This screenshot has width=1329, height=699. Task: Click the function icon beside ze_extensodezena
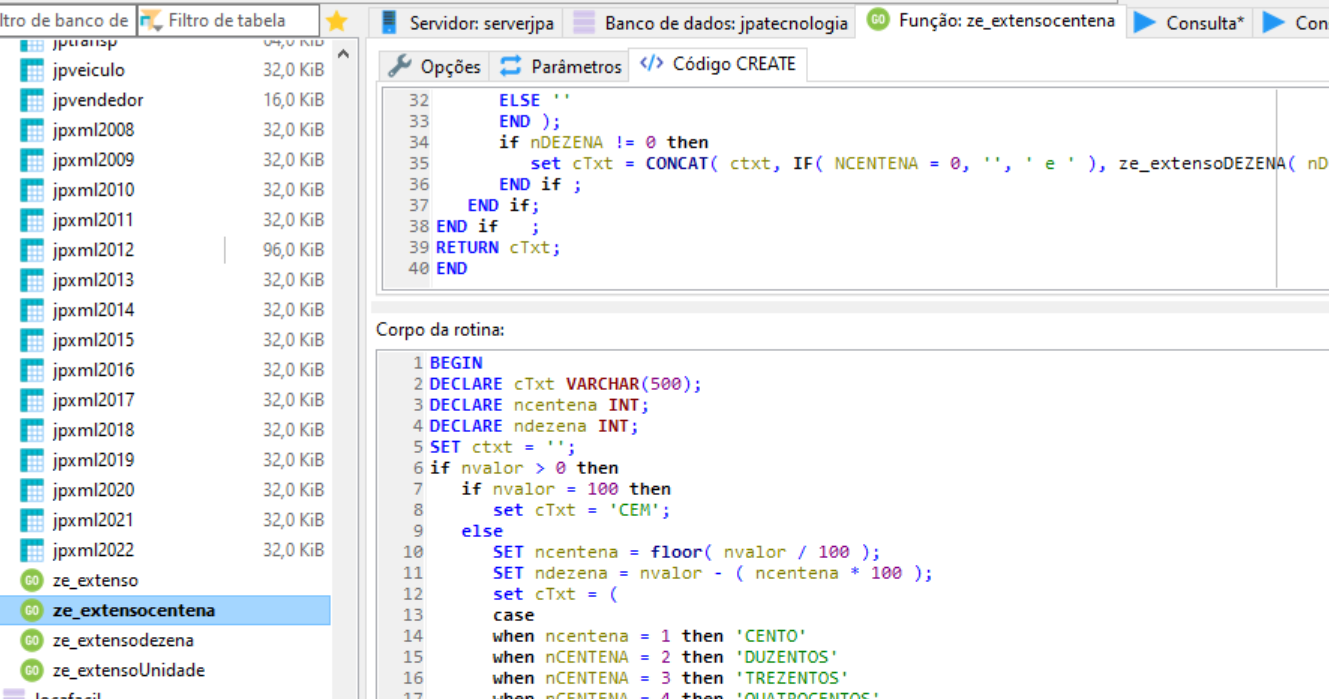point(33,640)
